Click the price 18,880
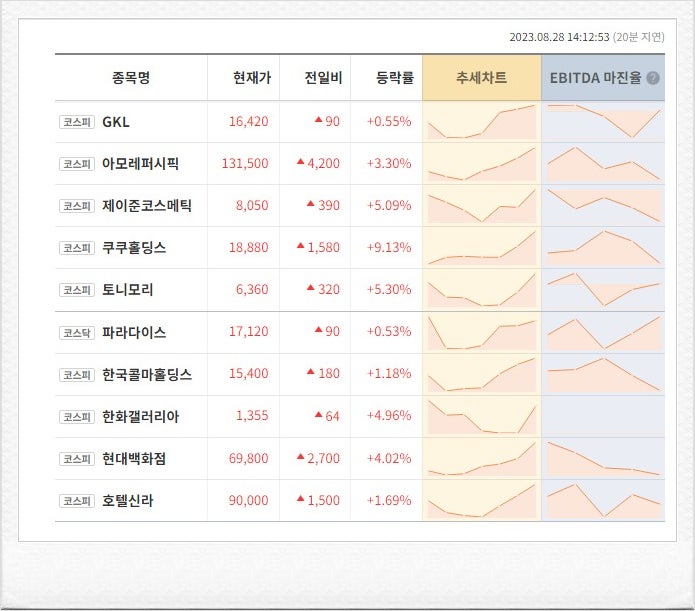695x611 pixels. pyautogui.click(x=249, y=247)
